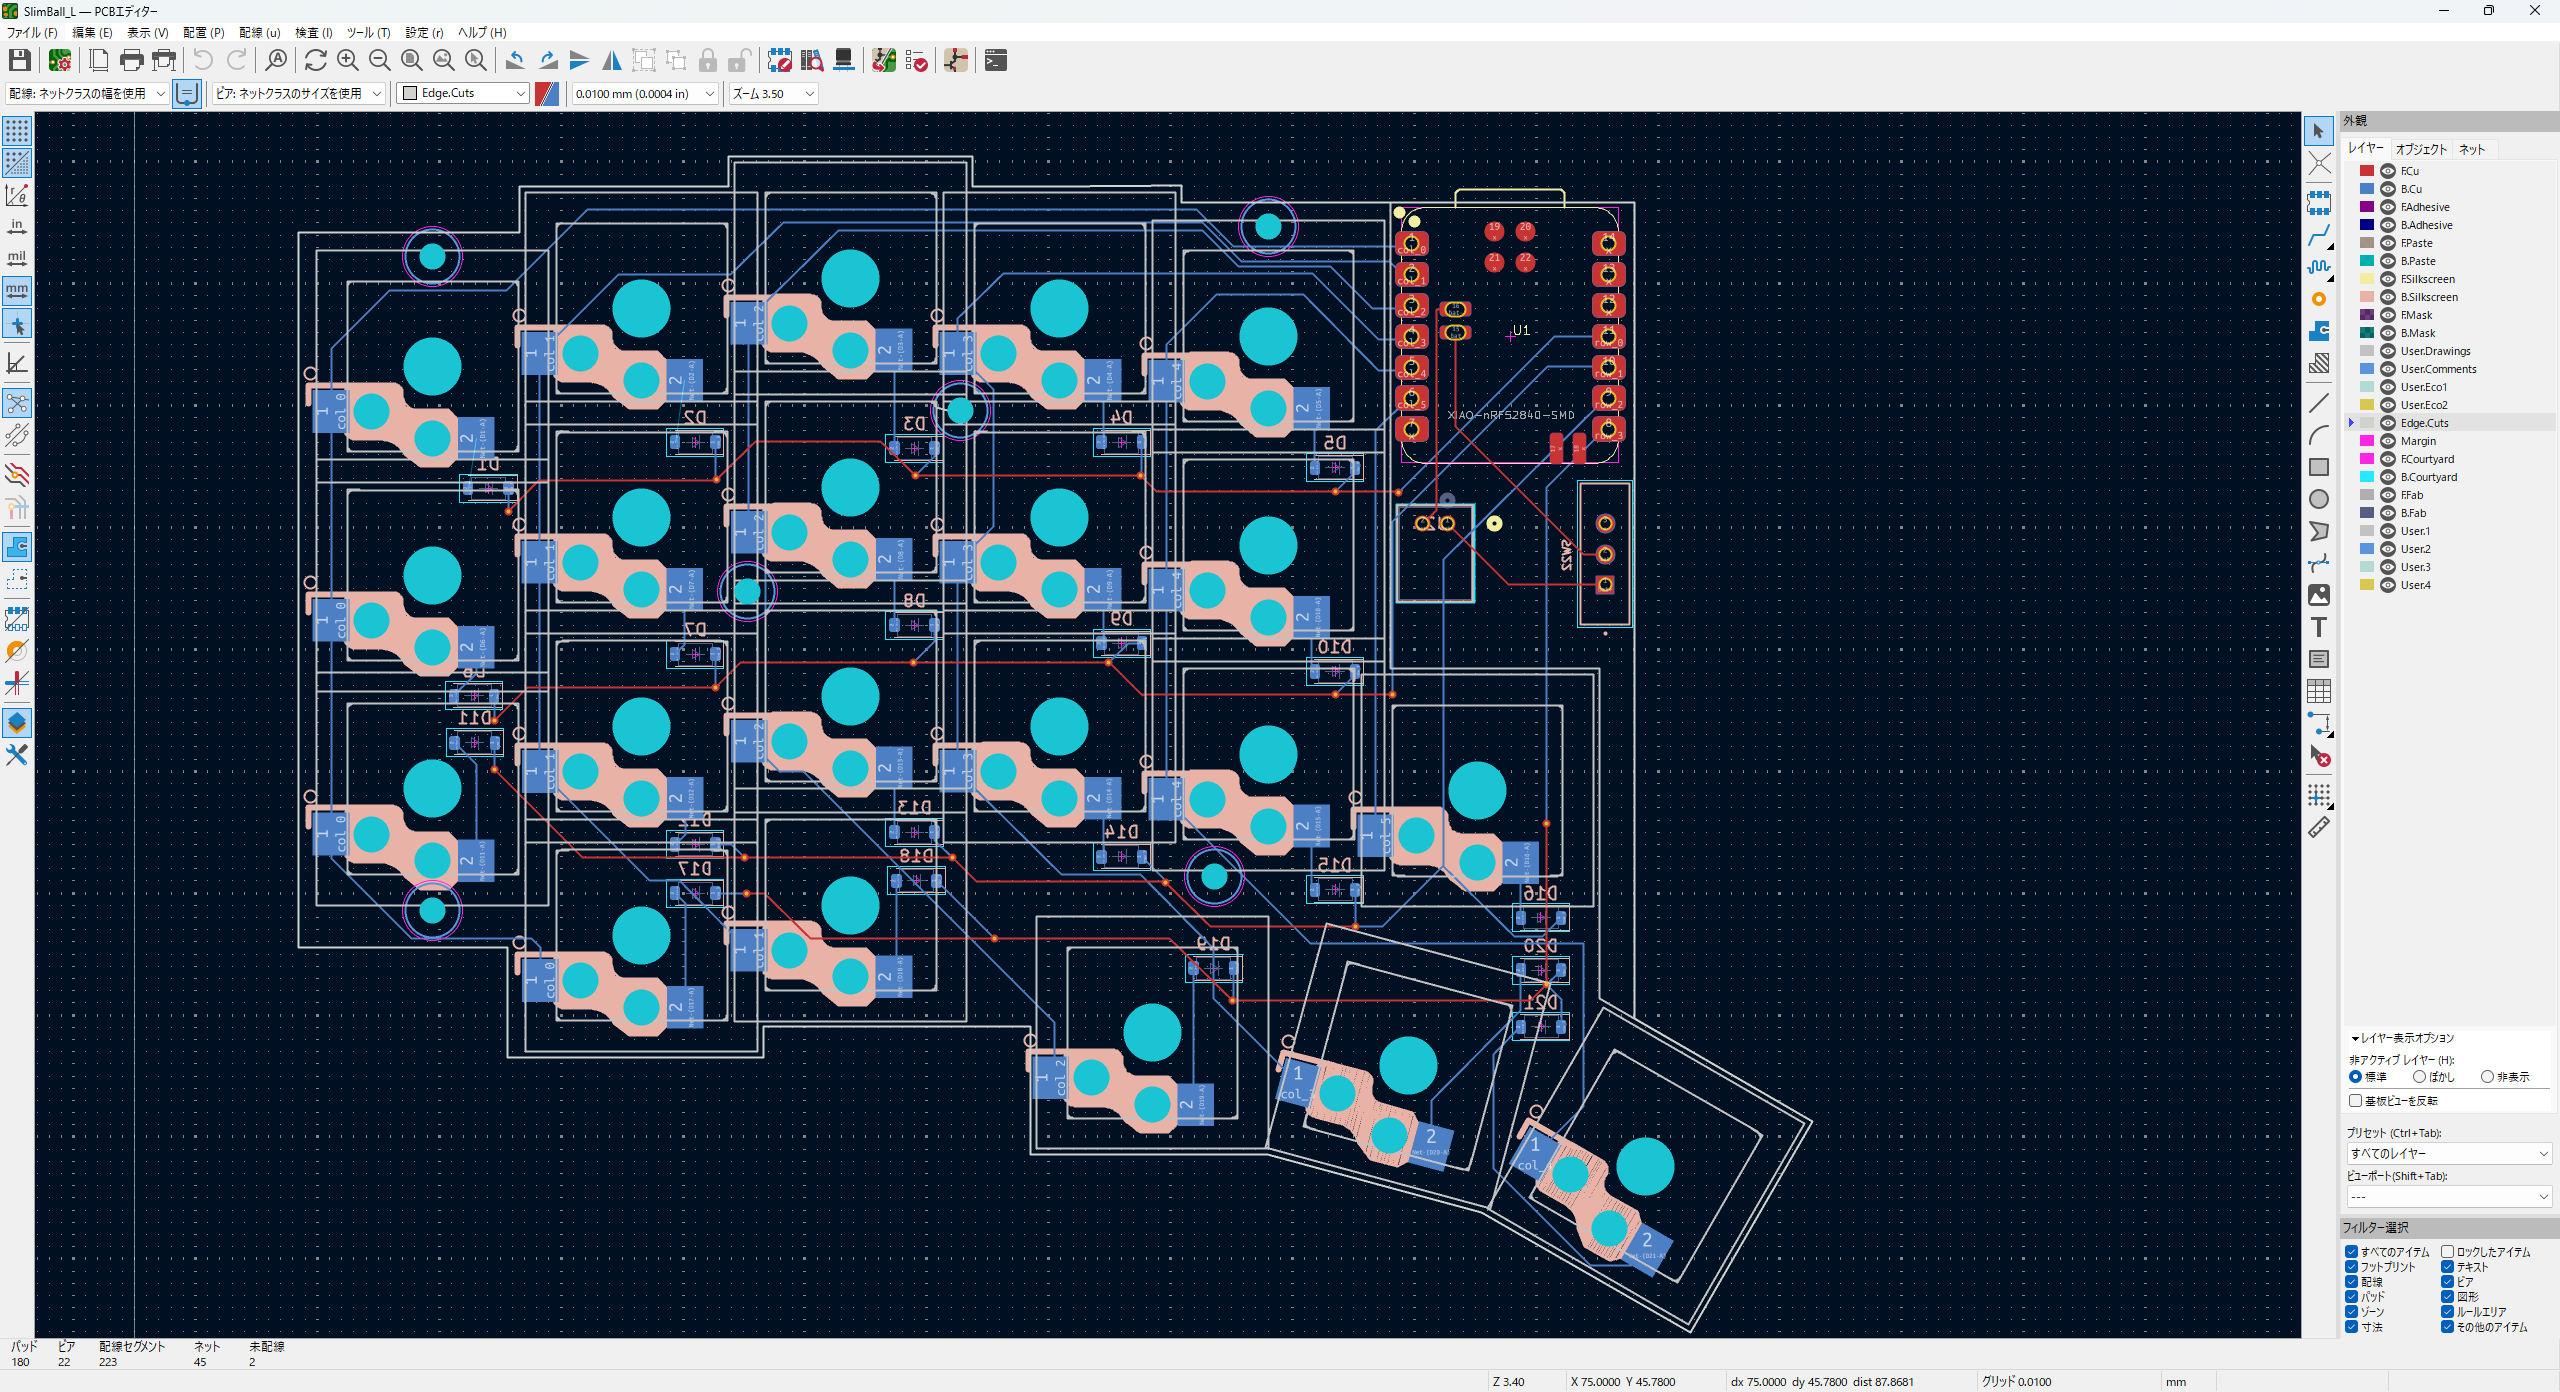Click the B.Cu layer color swatch
Screen dimensions: 2560x1392
pyautogui.click(x=2366, y=189)
